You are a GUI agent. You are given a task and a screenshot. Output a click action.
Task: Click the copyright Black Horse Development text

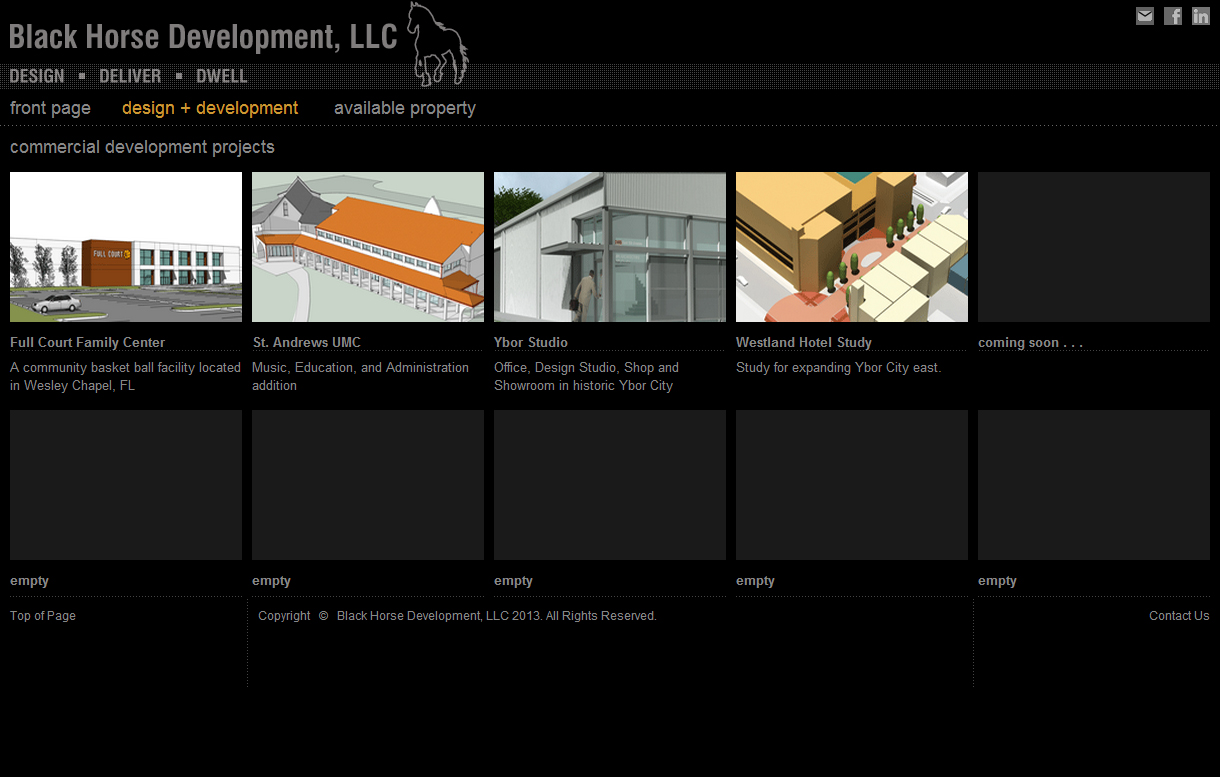pyautogui.click(x=457, y=616)
